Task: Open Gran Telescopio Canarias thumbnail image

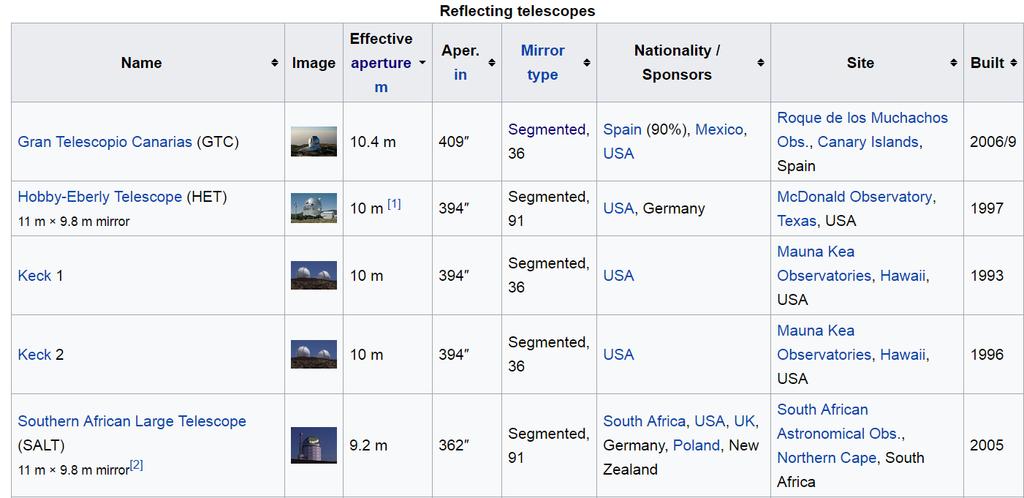Action: tap(313, 142)
